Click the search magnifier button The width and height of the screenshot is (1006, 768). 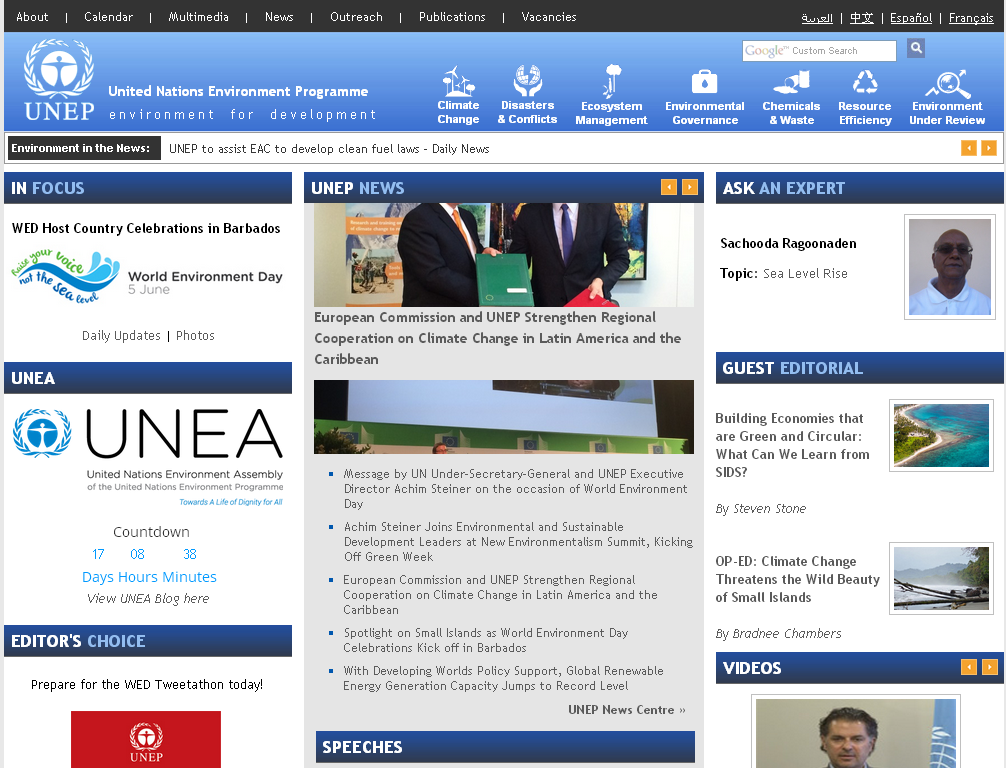pos(916,48)
